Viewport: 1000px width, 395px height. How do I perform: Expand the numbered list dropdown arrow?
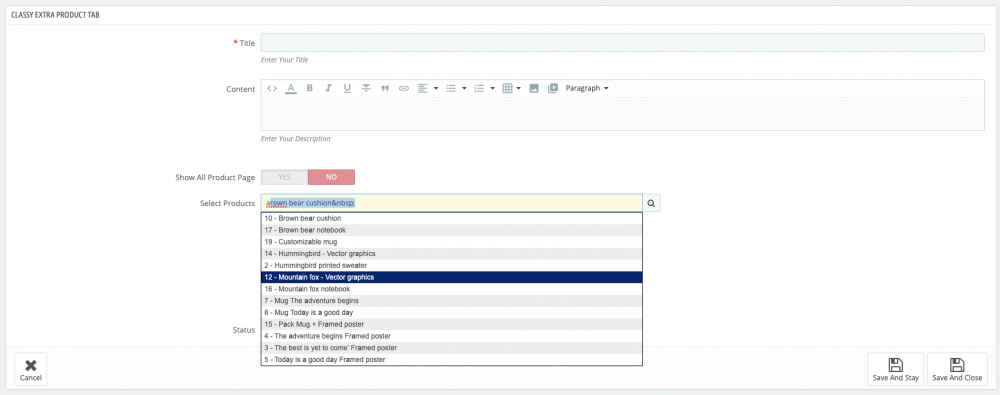493,88
